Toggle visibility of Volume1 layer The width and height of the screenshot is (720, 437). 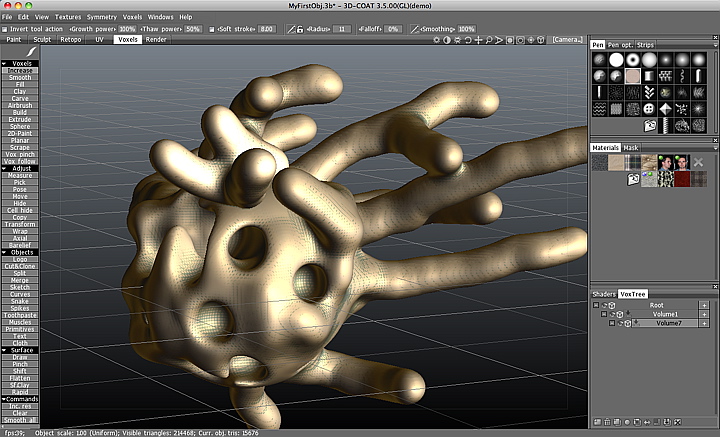coord(613,314)
